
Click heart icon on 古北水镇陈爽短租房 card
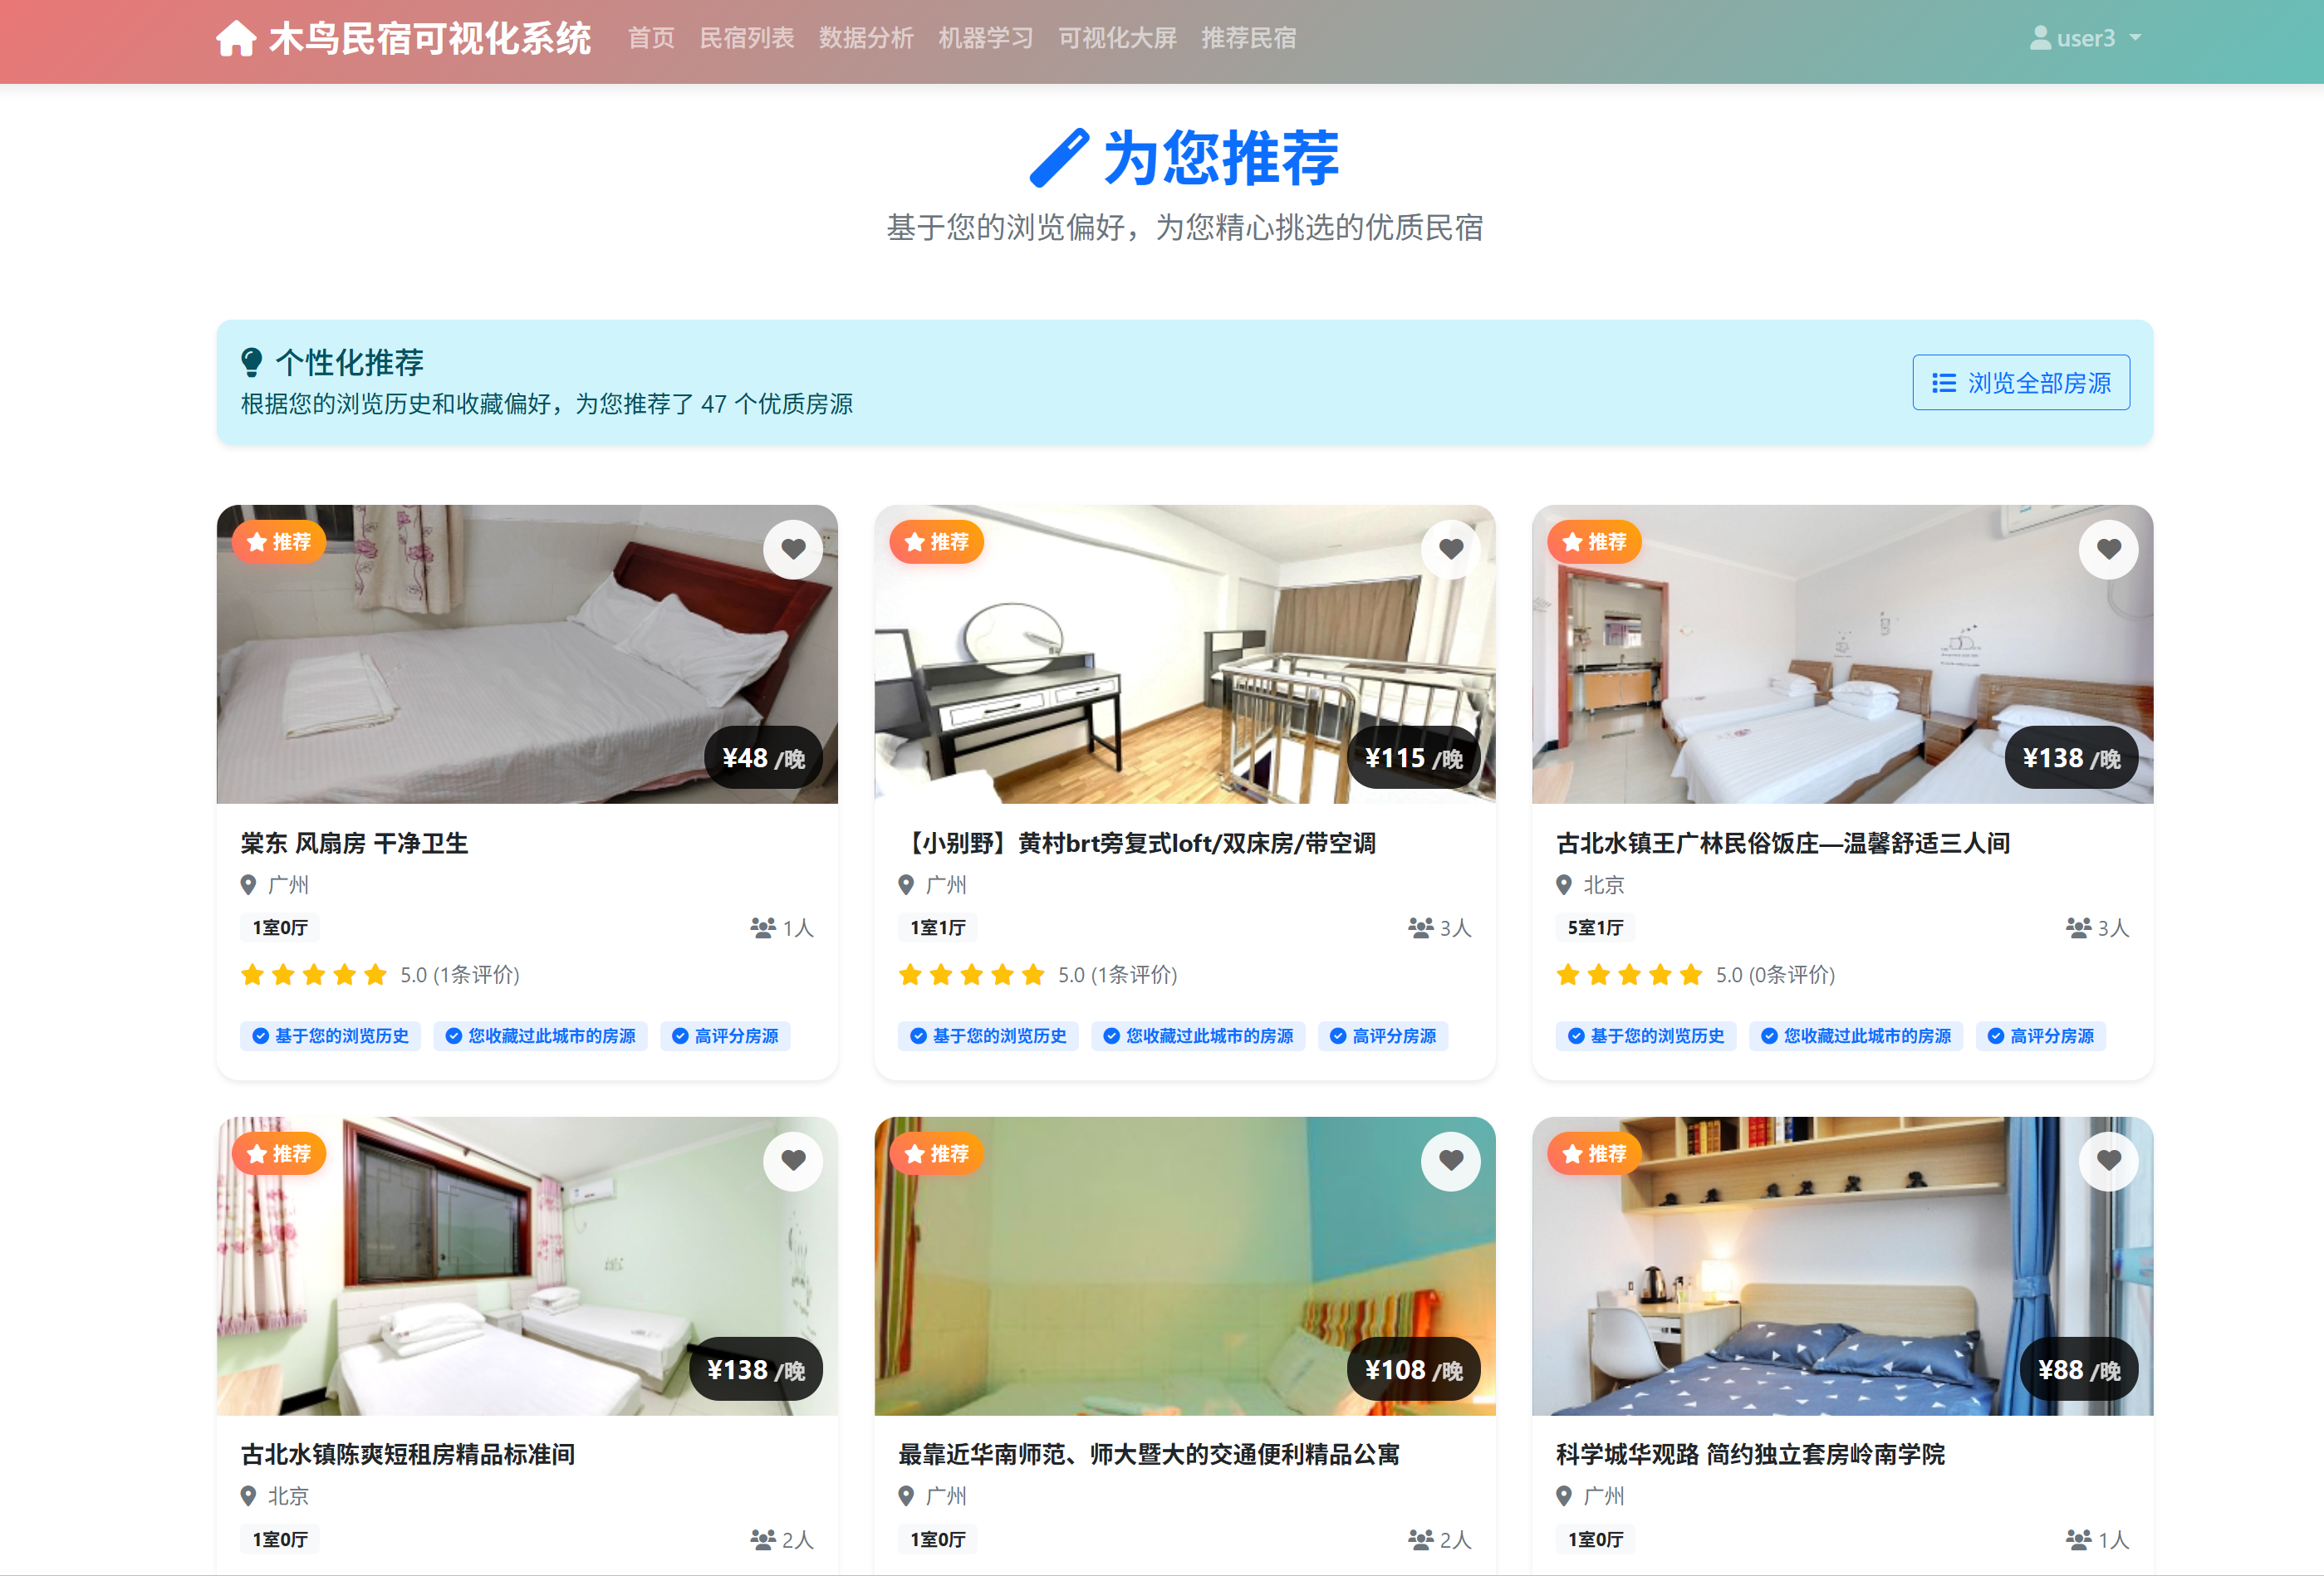[x=793, y=1160]
